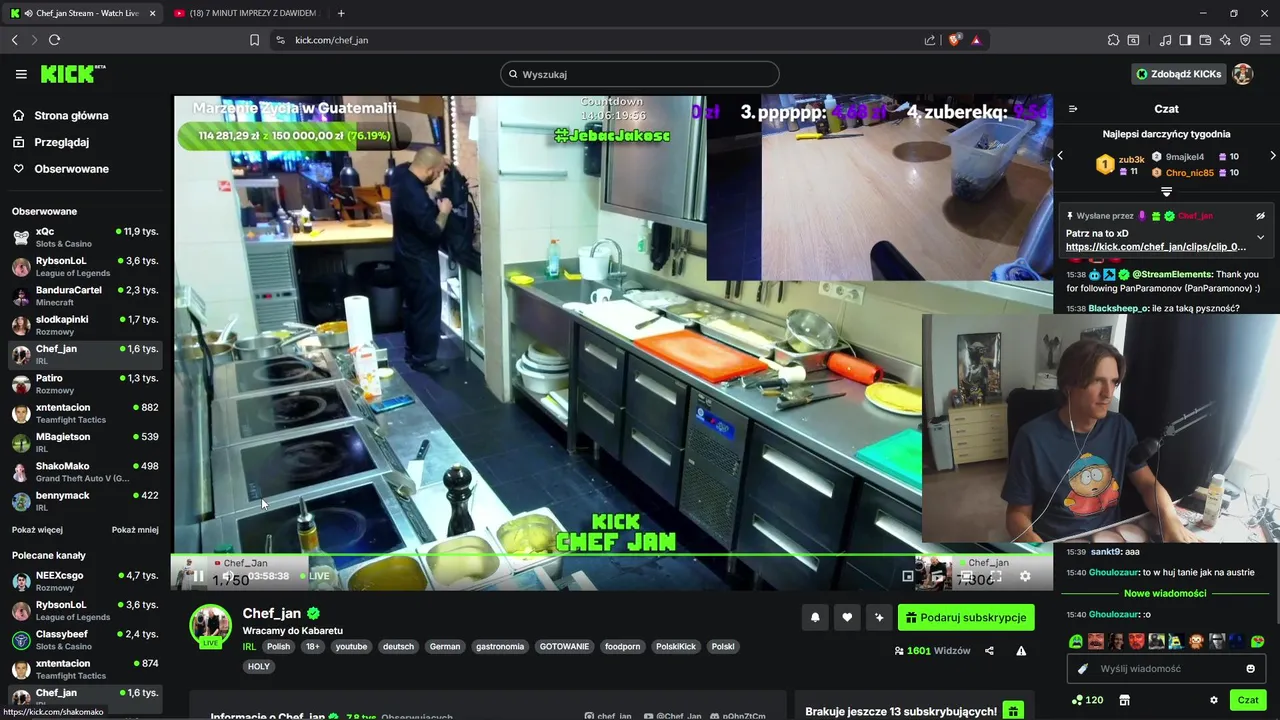The image size is (1280, 720).
Task: Send message with green Czat button
Action: [1248, 700]
